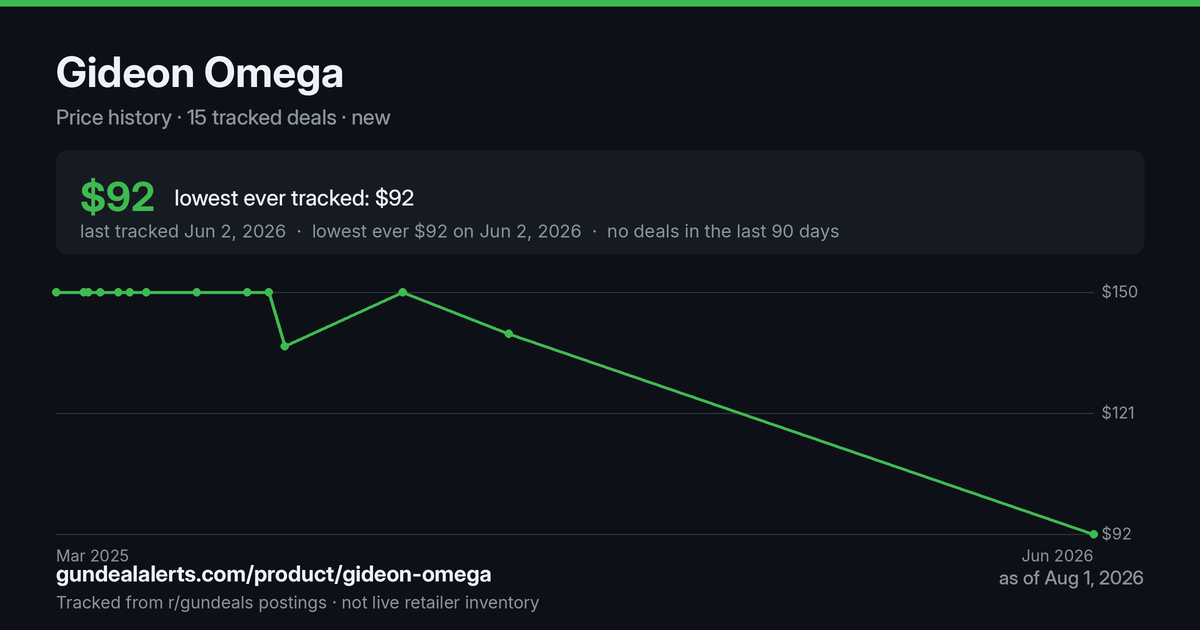The width and height of the screenshot is (1200, 630).
Task: Click the $150 axis label
Action: (x=1120, y=292)
